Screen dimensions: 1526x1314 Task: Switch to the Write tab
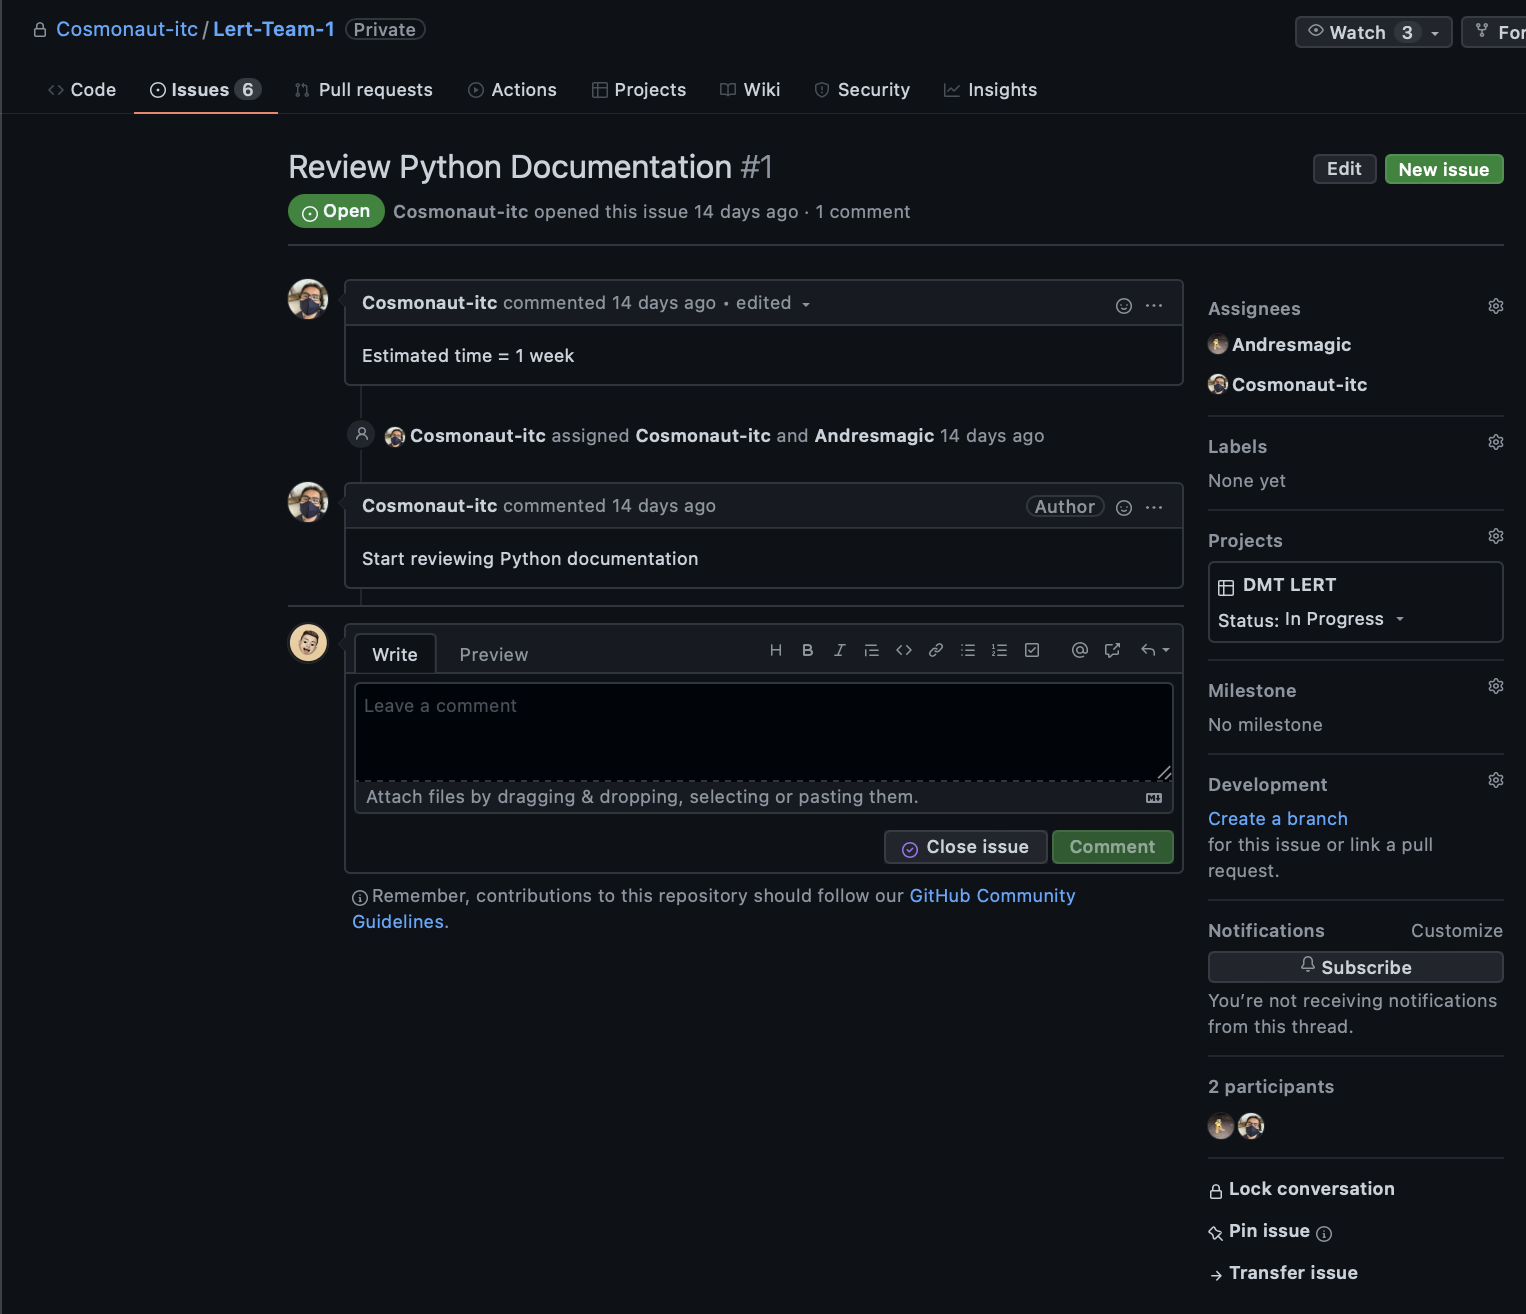[395, 654]
